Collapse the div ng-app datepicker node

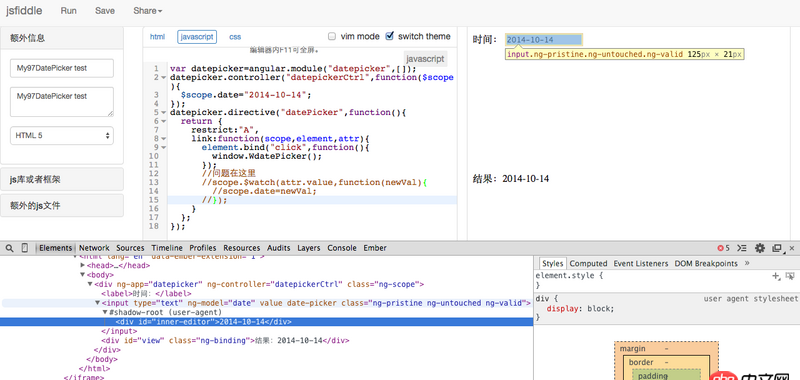pos(90,284)
